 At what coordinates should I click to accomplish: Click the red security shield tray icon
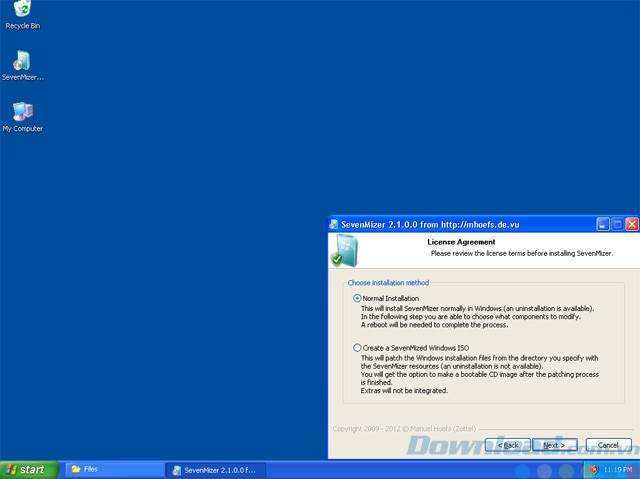[x=594, y=469]
